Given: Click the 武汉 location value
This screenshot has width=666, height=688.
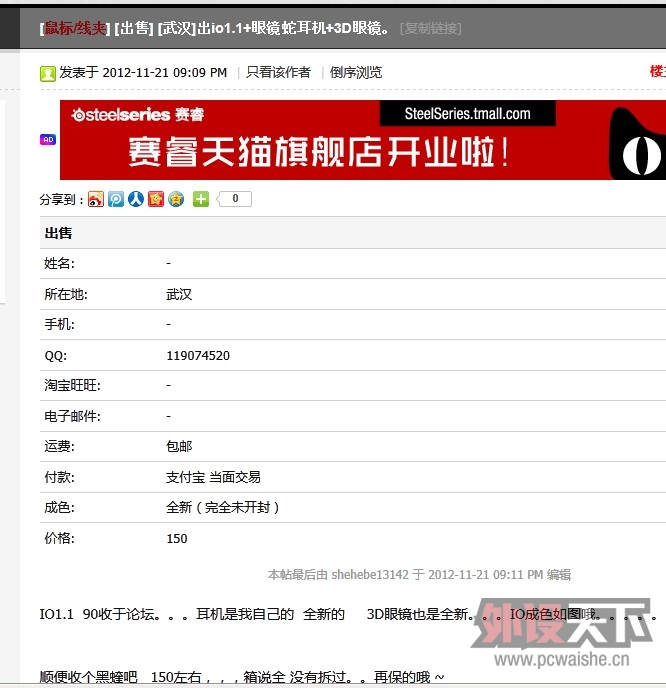Looking at the screenshot, I should [179, 294].
